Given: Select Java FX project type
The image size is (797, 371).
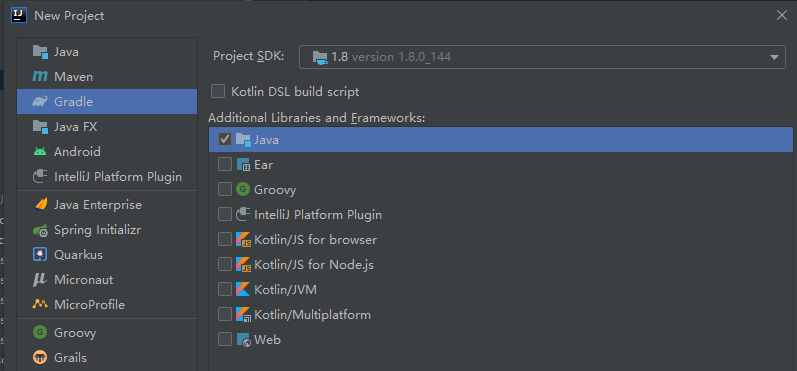Looking at the screenshot, I should 107,127.
